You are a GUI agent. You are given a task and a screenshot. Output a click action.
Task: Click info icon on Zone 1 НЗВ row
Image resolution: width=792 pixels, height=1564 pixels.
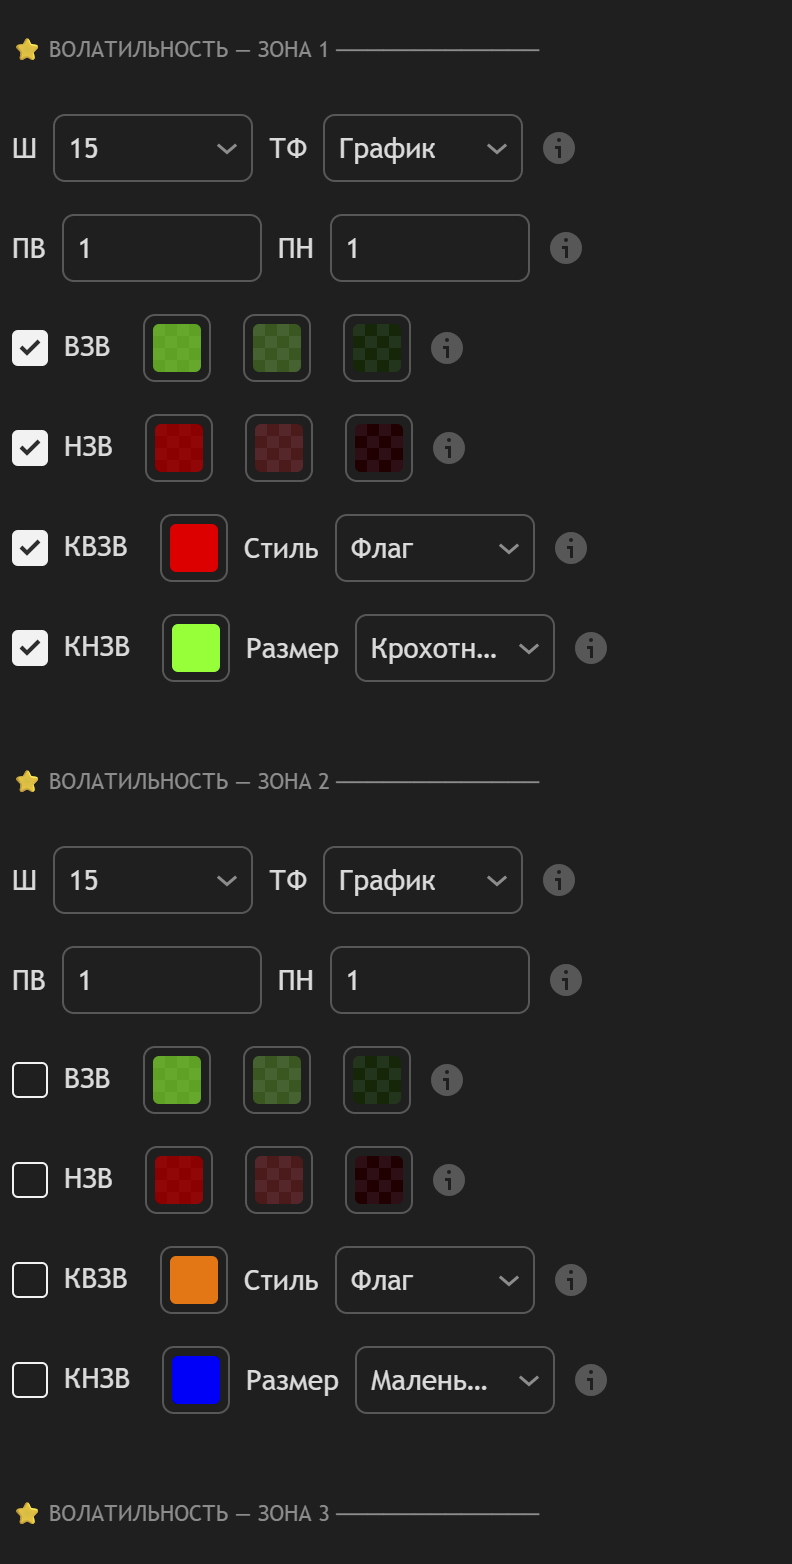click(x=449, y=448)
